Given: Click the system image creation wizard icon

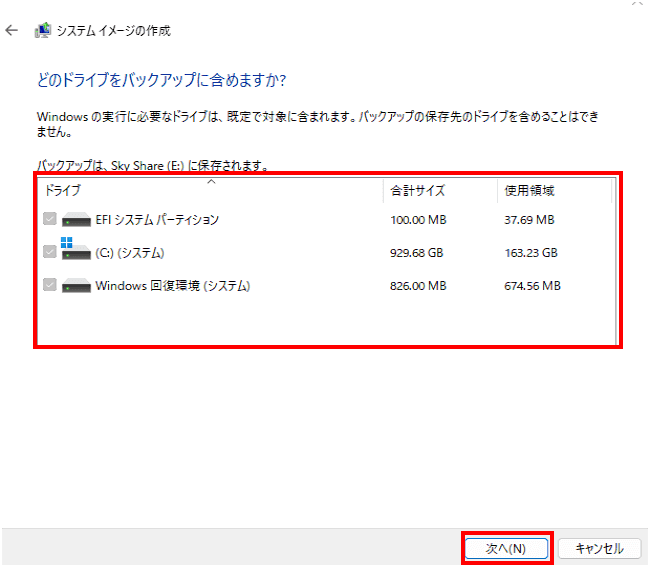Looking at the screenshot, I should pos(43,30).
